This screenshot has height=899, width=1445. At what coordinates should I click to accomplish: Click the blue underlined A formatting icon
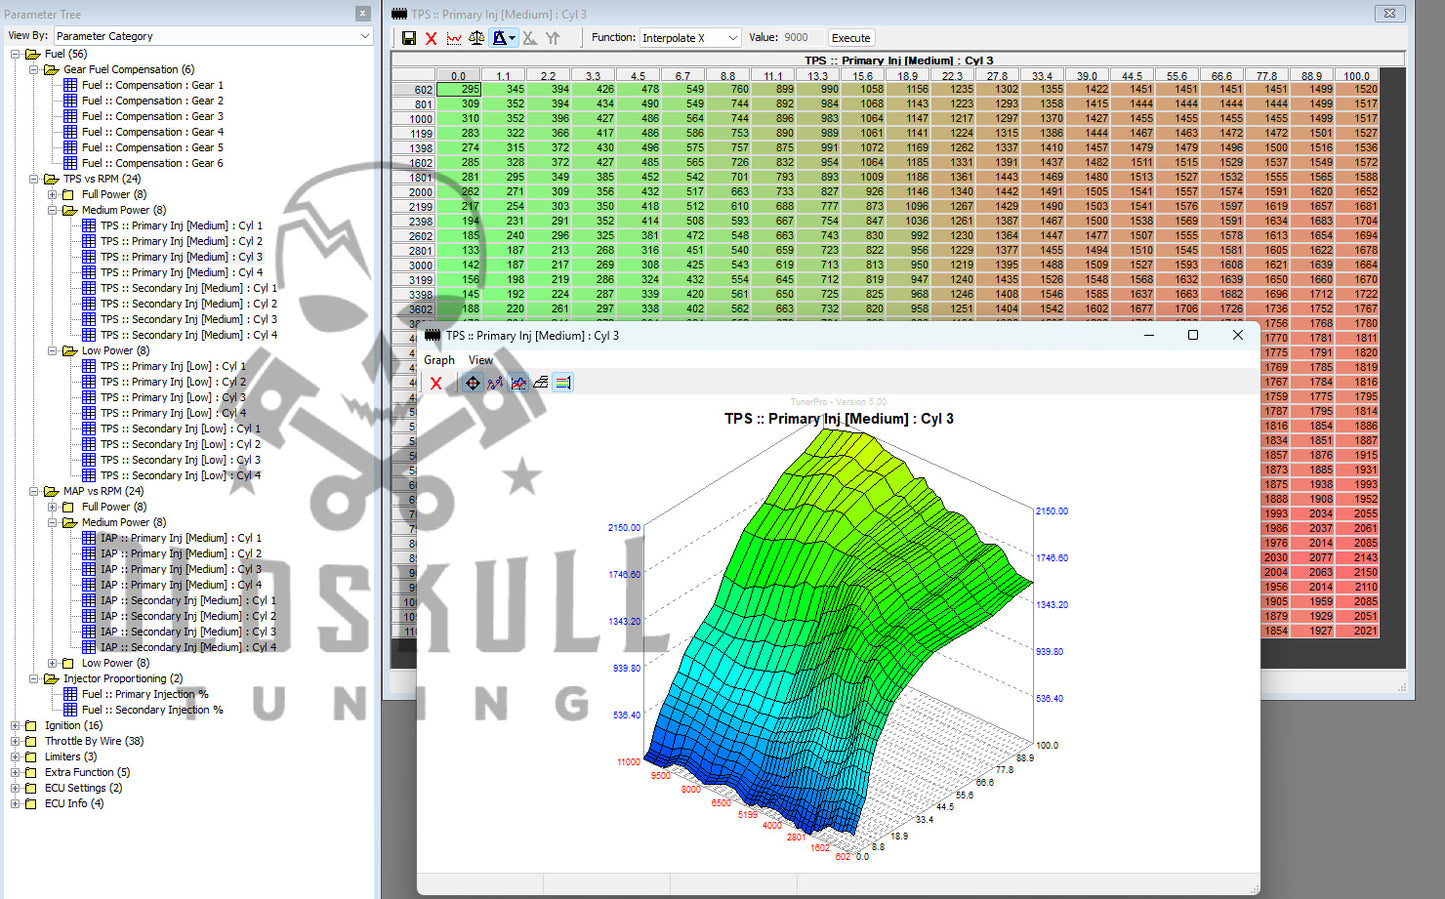pos(501,38)
